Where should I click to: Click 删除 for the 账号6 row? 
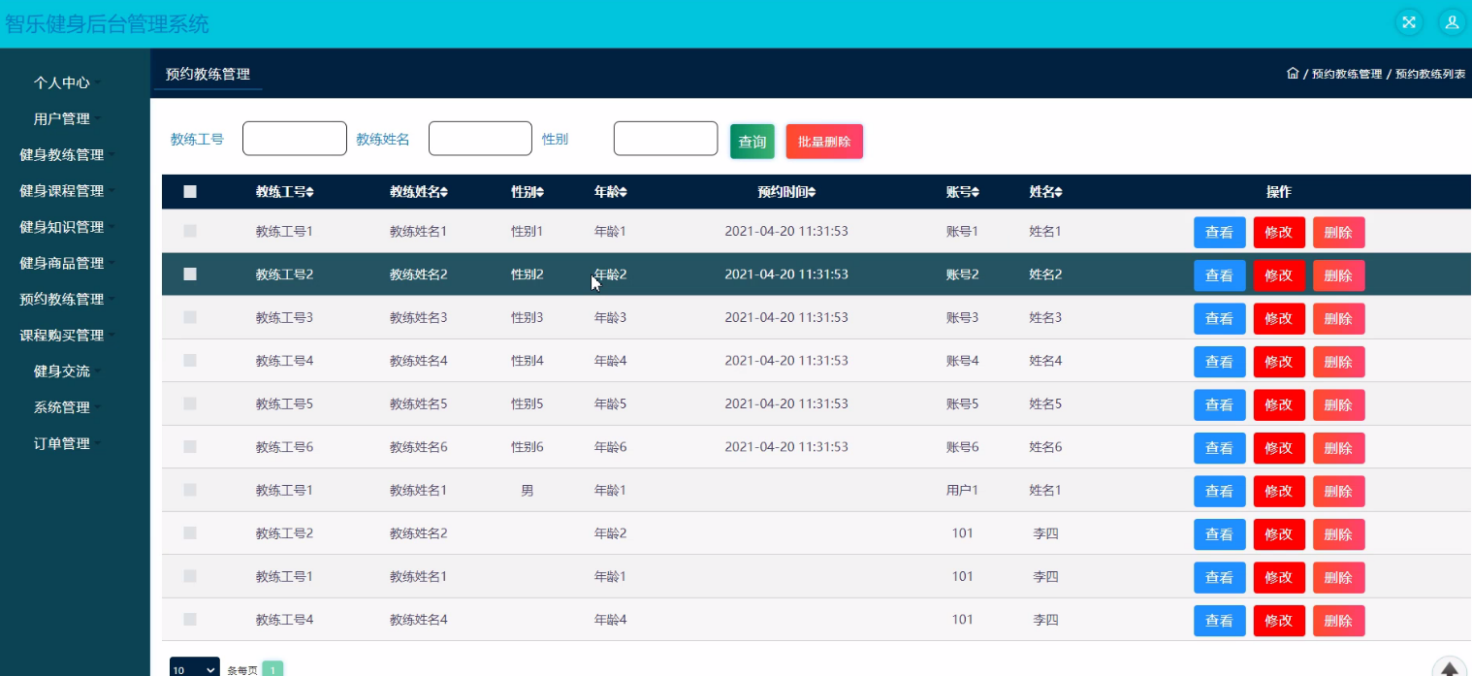(1338, 448)
